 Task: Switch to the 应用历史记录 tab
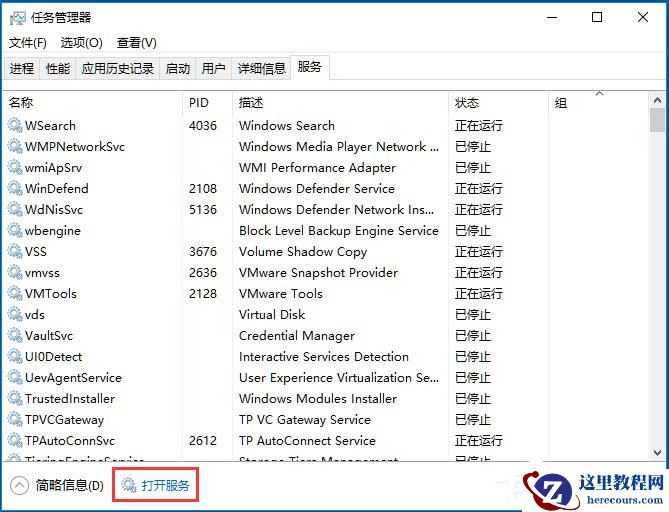(x=118, y=68)
